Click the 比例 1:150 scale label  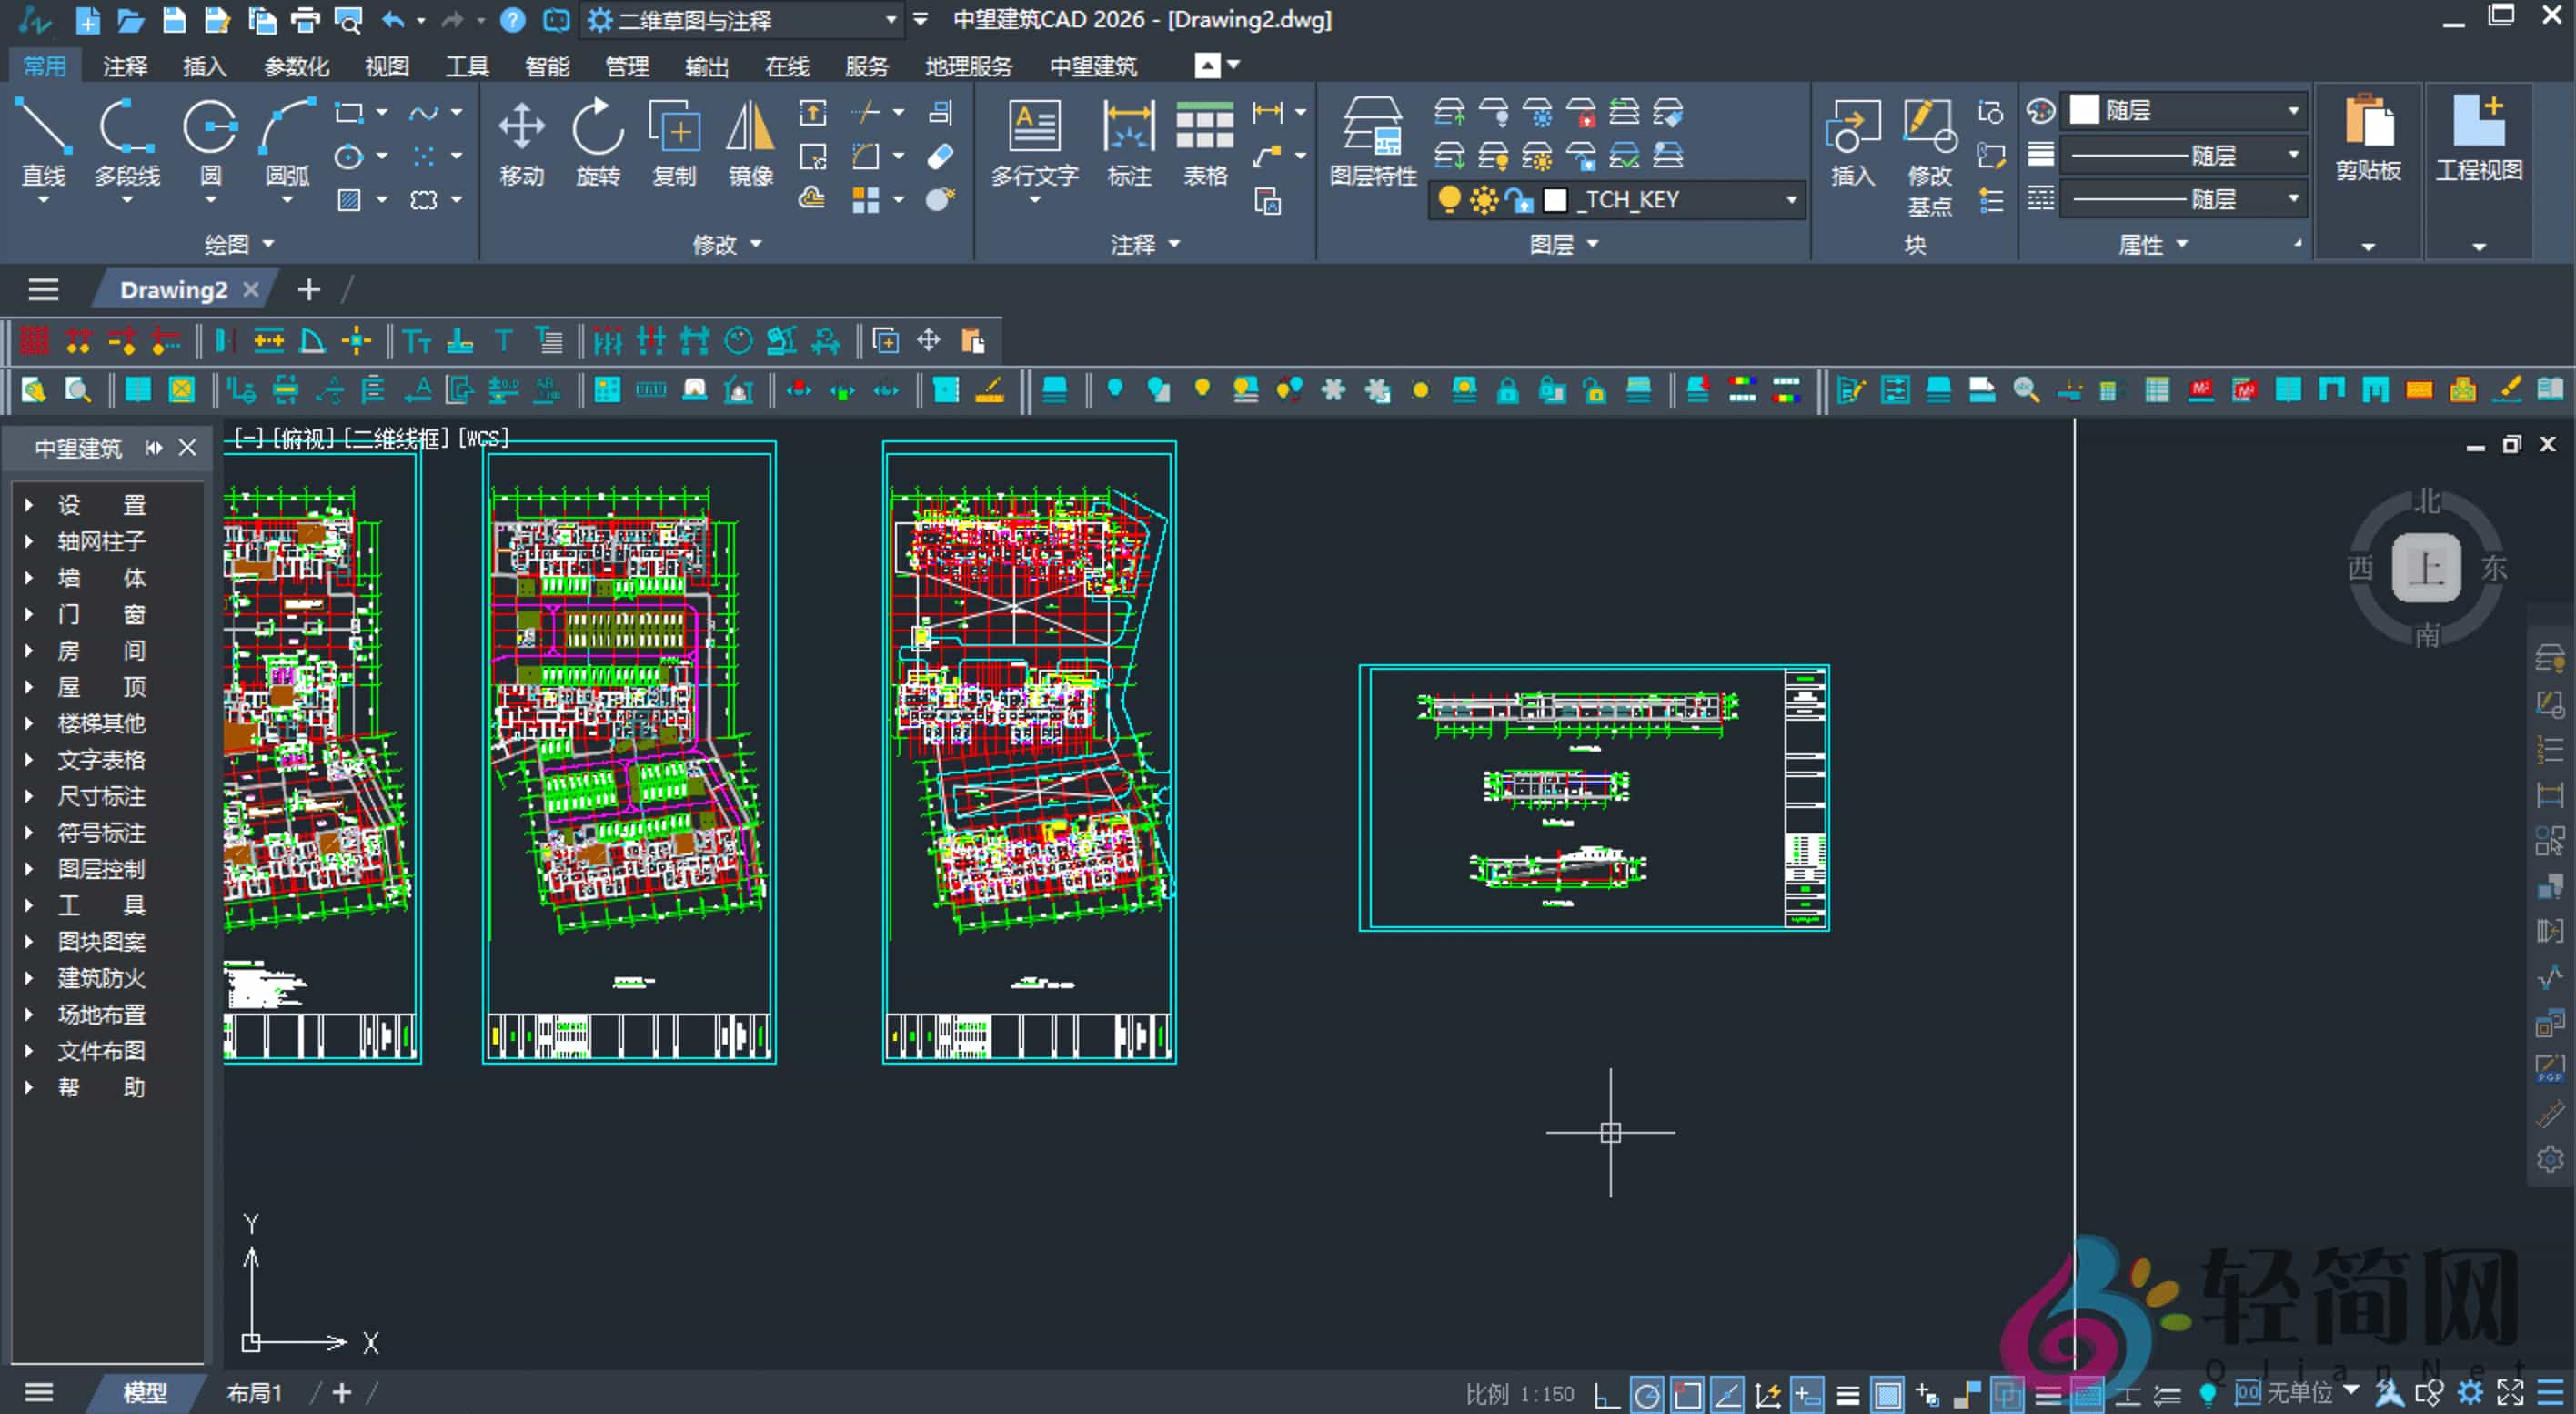click(1519, 1393)
